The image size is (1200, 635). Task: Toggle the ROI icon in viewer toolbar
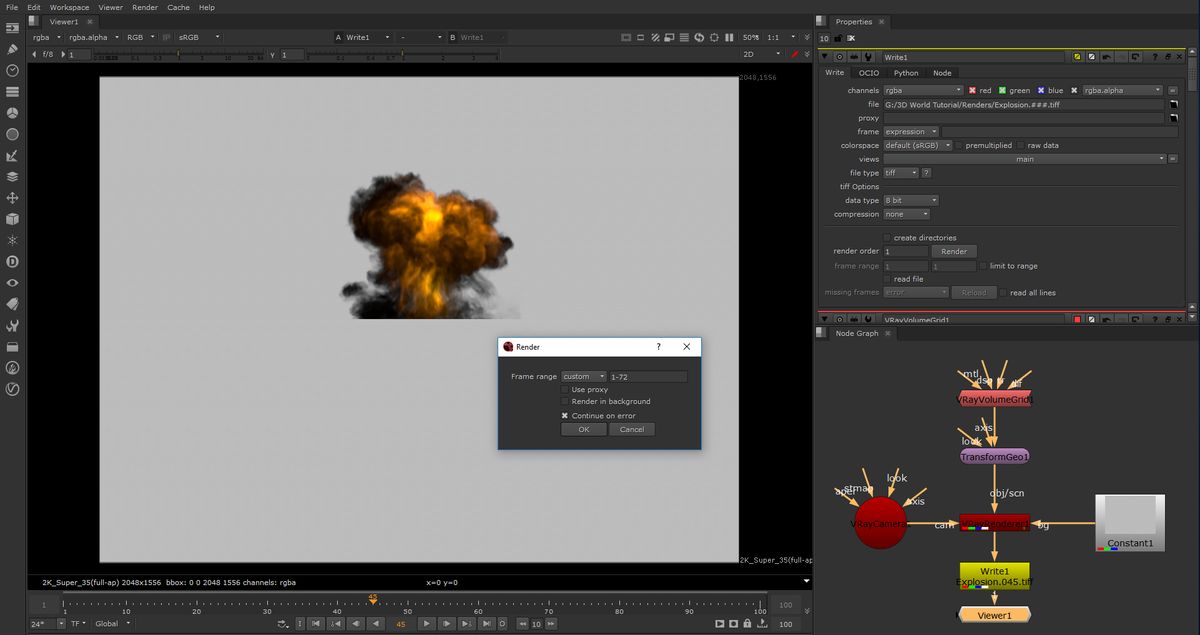tap(640, 36)
